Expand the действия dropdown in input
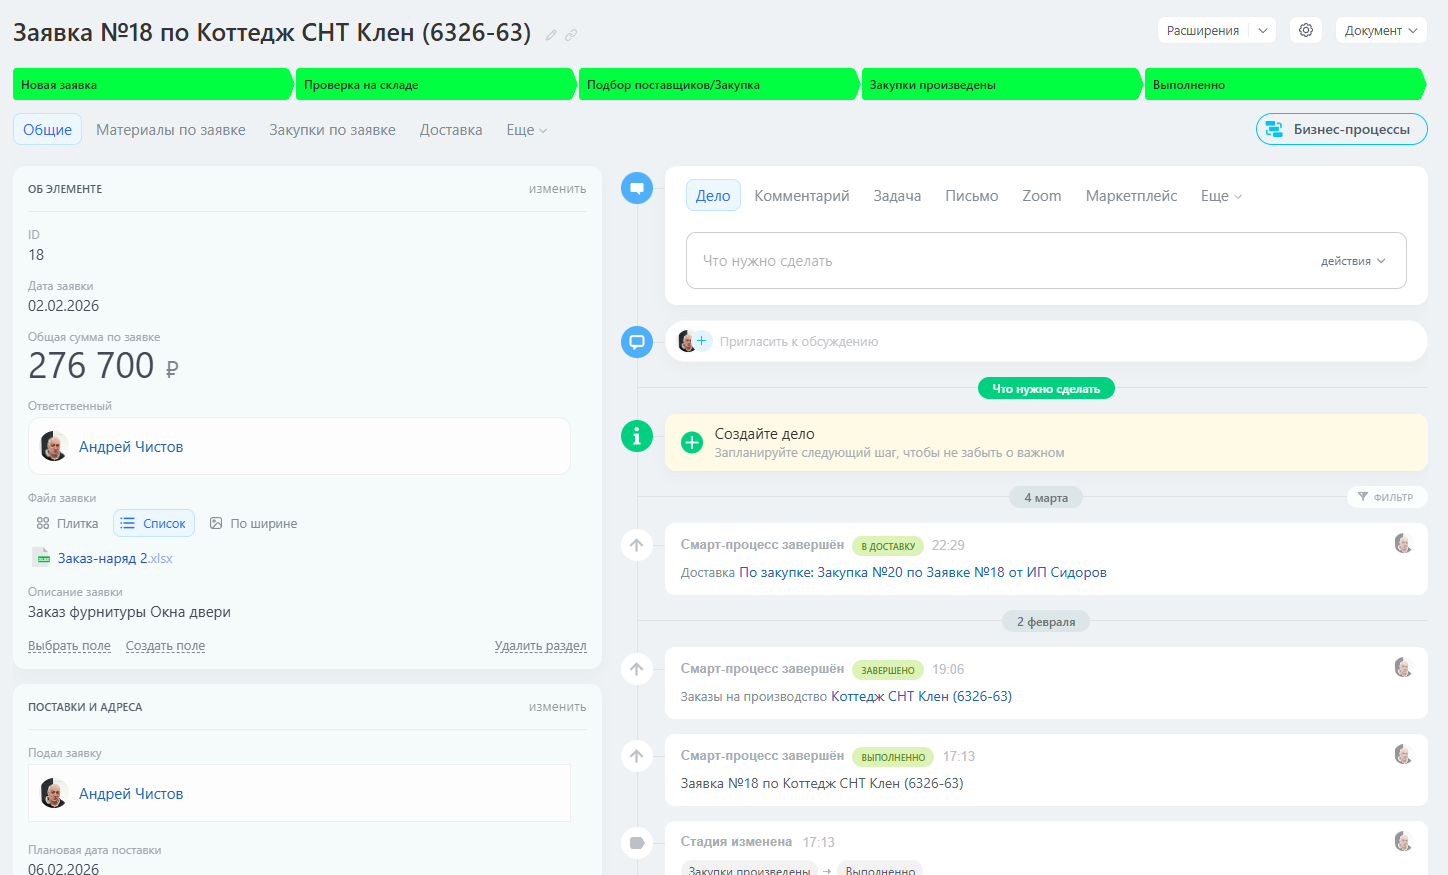The image size is (1448, 875). click(1353, 261)
